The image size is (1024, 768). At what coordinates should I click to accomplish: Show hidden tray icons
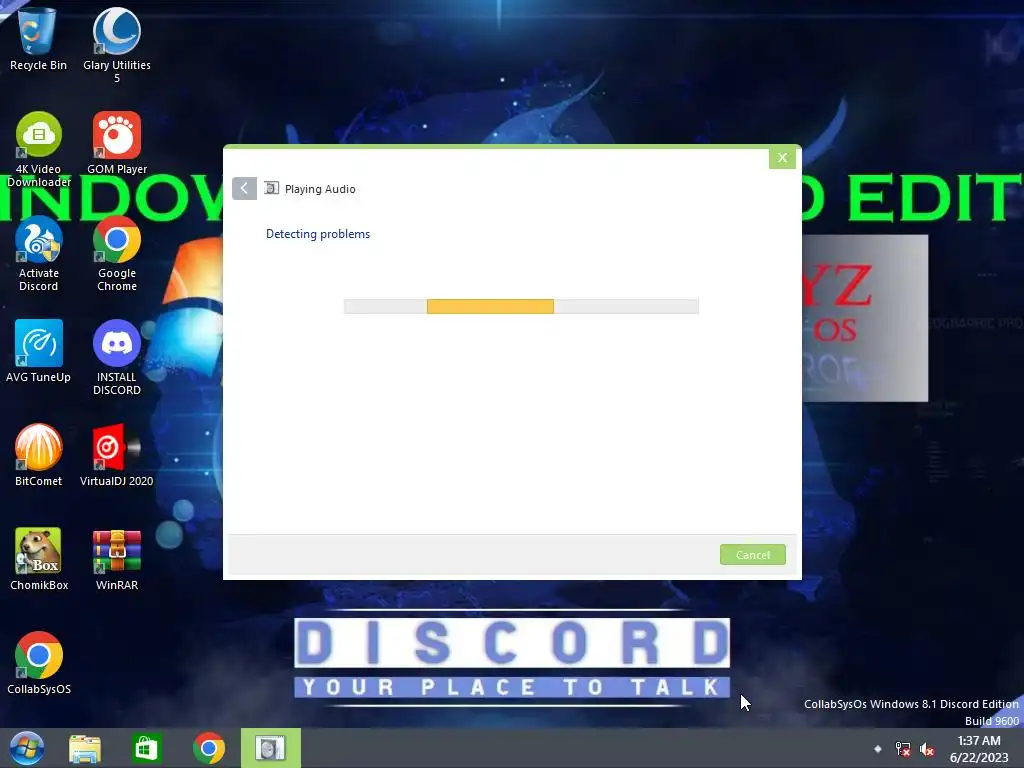pos(878,748)
